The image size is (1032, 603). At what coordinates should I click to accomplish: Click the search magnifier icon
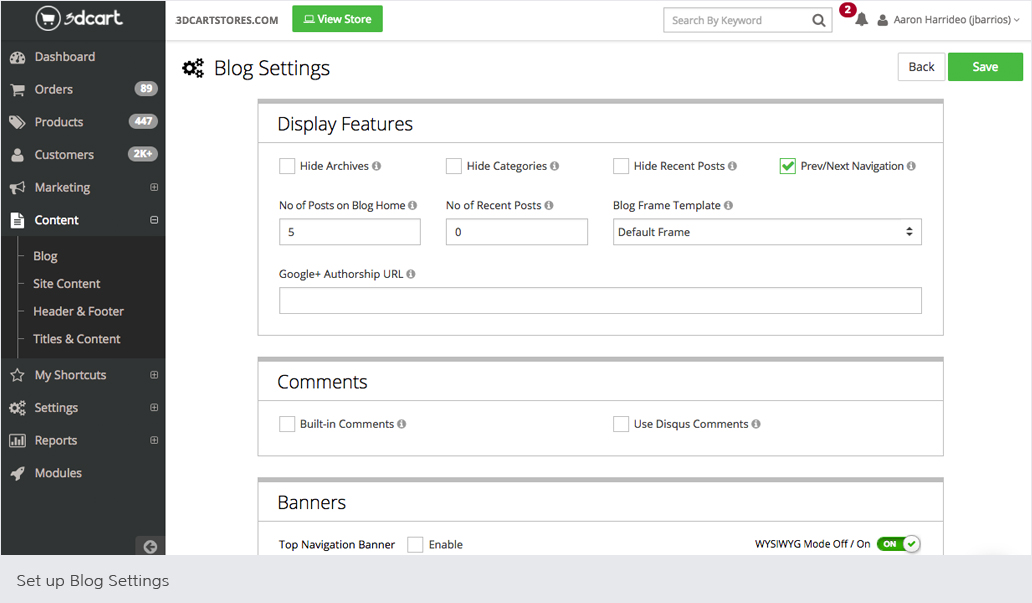point(819,20)
